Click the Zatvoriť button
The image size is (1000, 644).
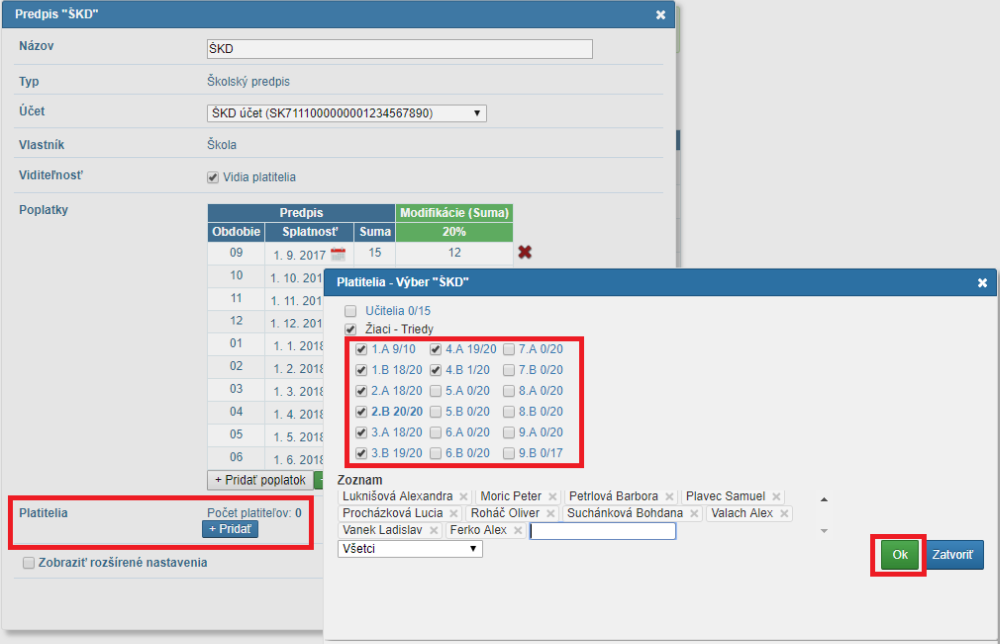[953, 555]
